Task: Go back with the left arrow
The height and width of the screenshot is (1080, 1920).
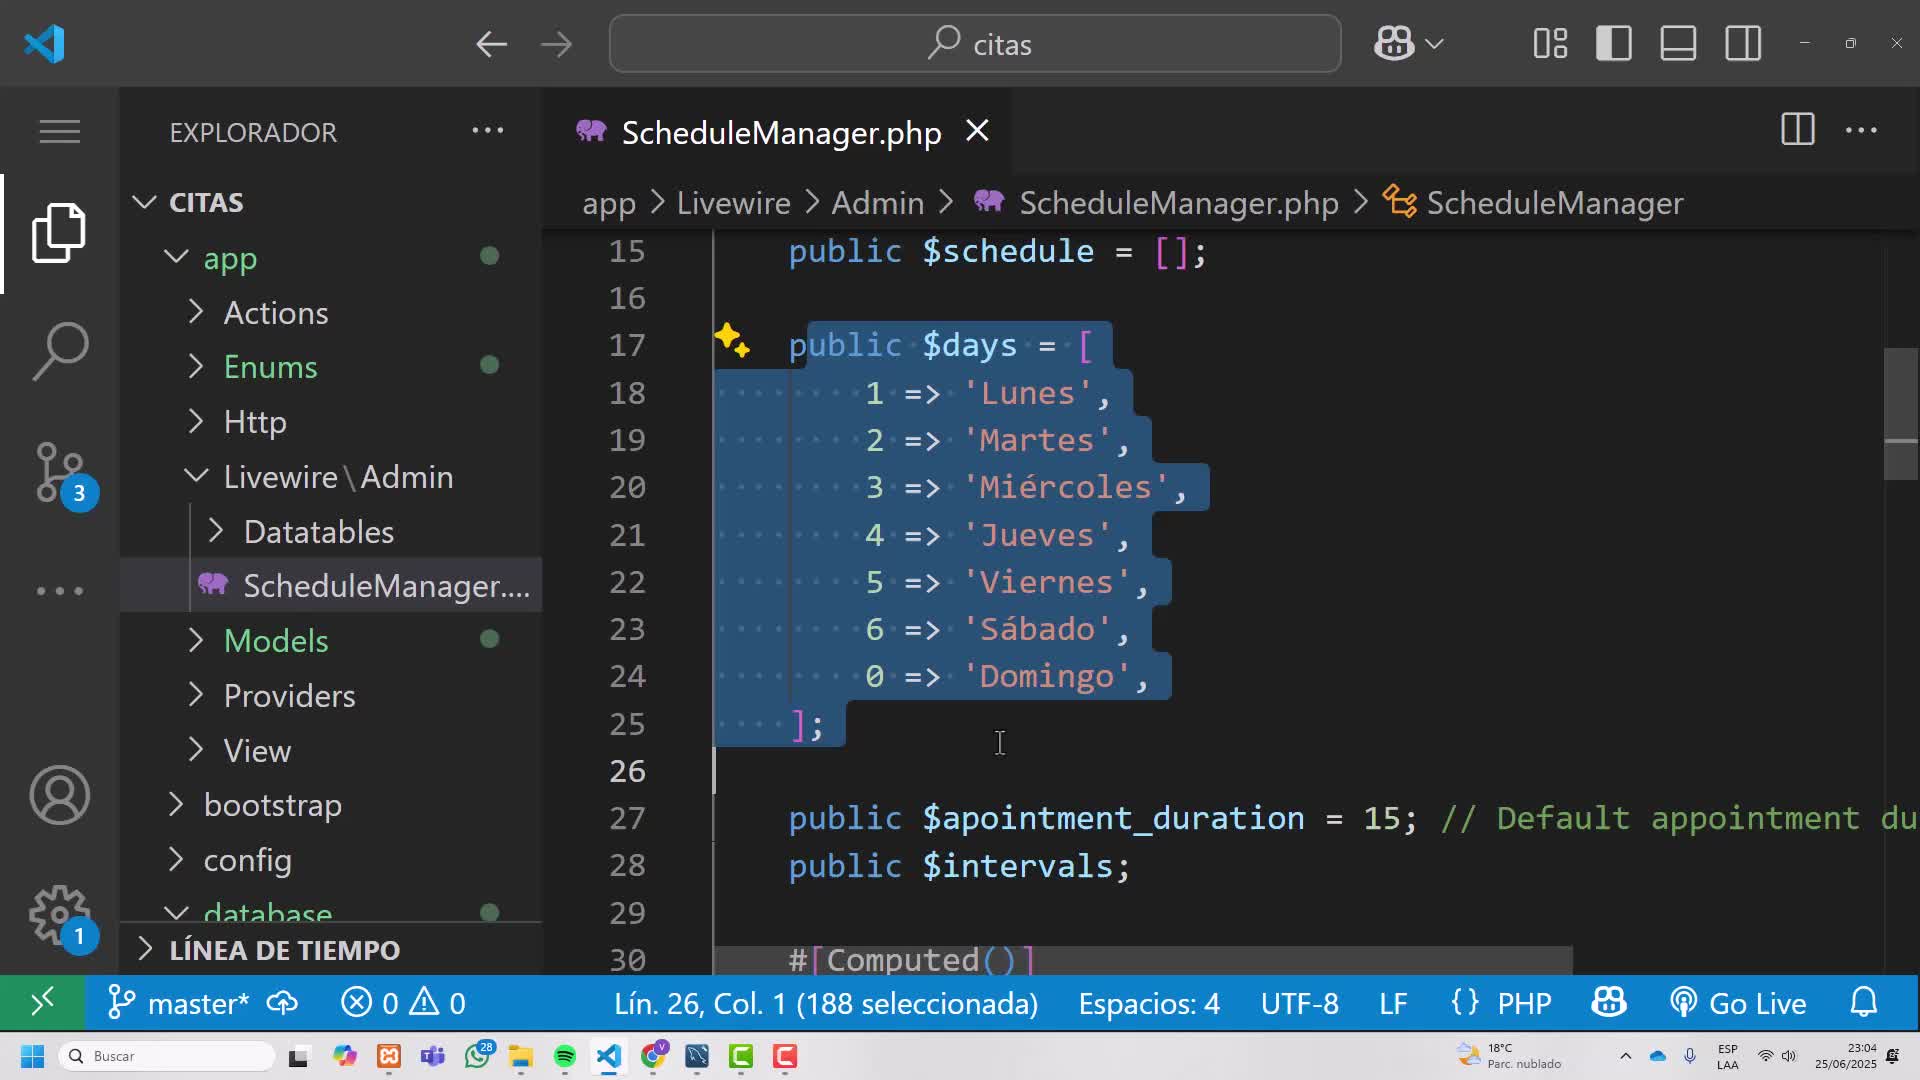Action: point(491,44)
